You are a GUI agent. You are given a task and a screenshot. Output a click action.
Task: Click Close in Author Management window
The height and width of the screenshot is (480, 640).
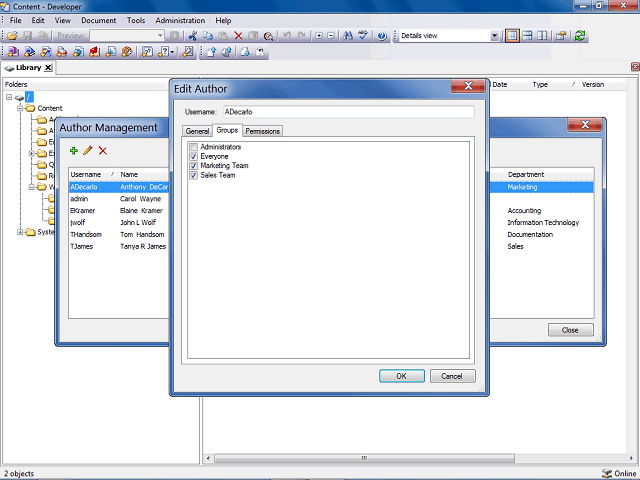570,330
